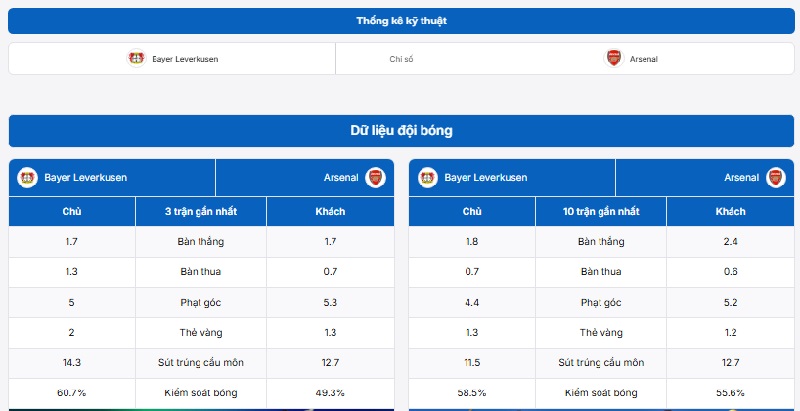The height and width of the screenshot is (411, 800).
Task: Click Thẻ vàng label in 3 trận table
Action: point(201,332)
